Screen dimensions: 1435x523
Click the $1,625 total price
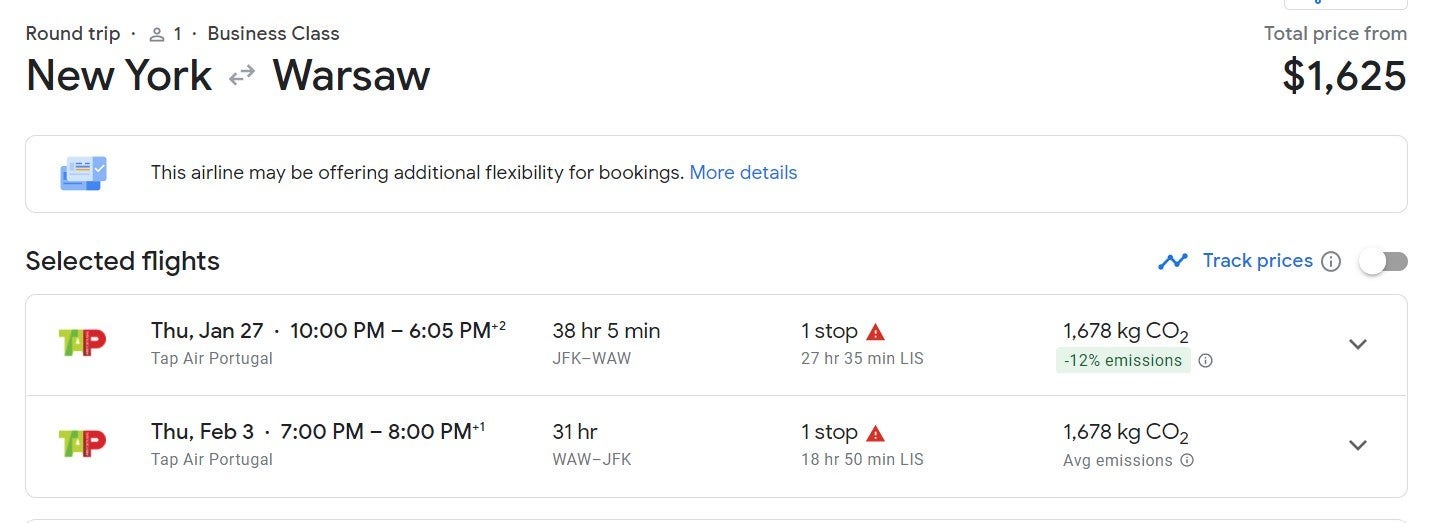click(1344, 77)
